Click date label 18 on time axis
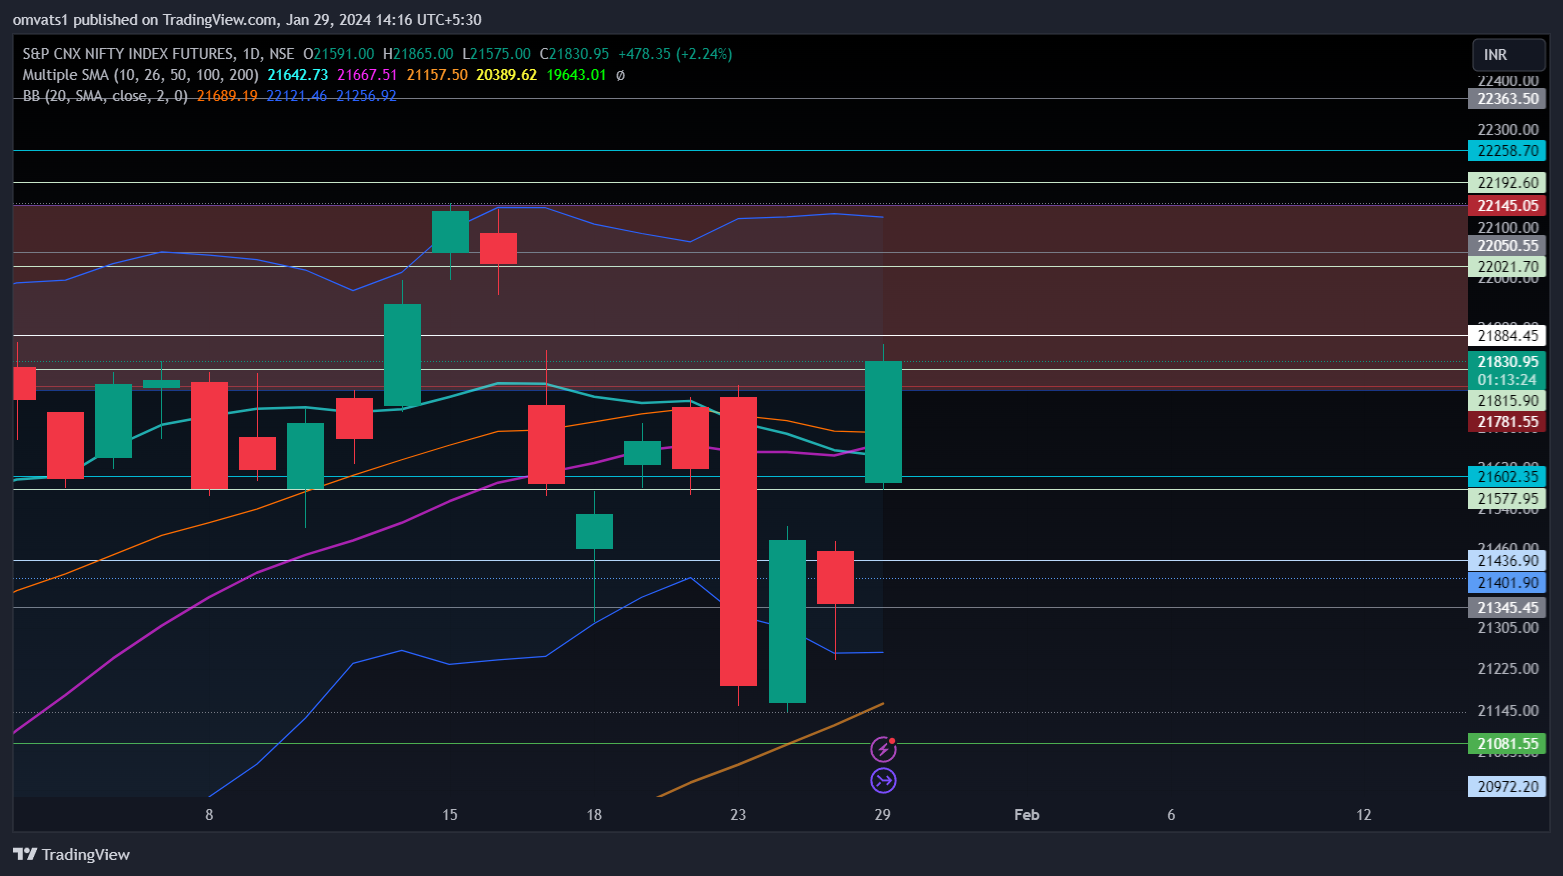 pyautogui.click(x=594, y=815)
